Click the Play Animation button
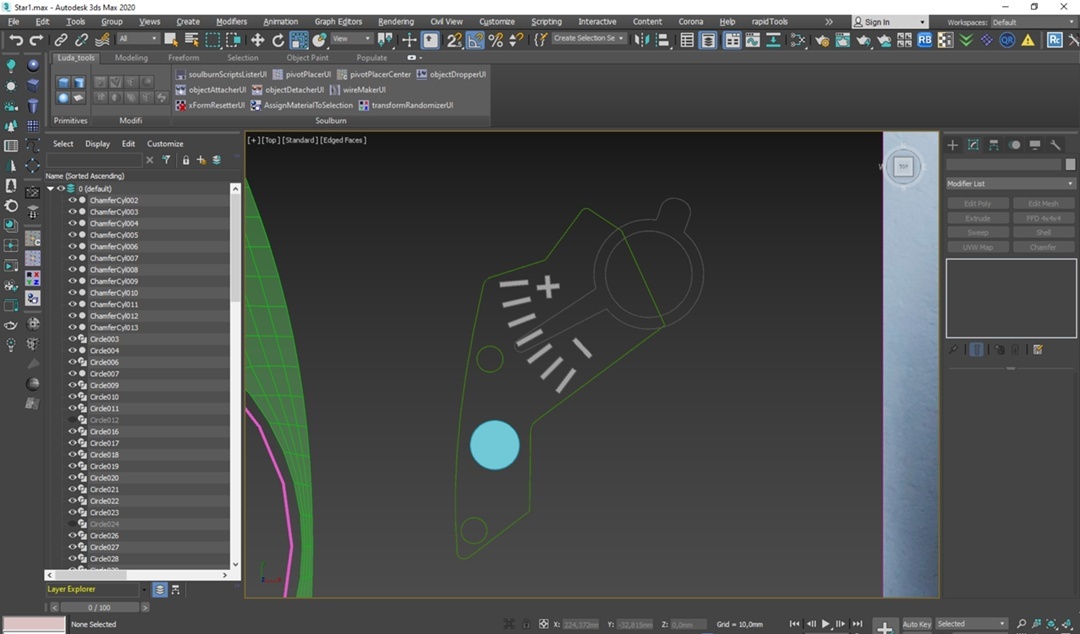 [825, 624]
